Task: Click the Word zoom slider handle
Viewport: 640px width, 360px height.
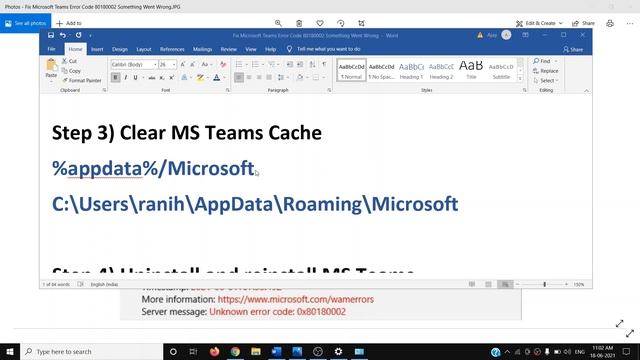Action: pyautogui.click(x=544, y=284)
